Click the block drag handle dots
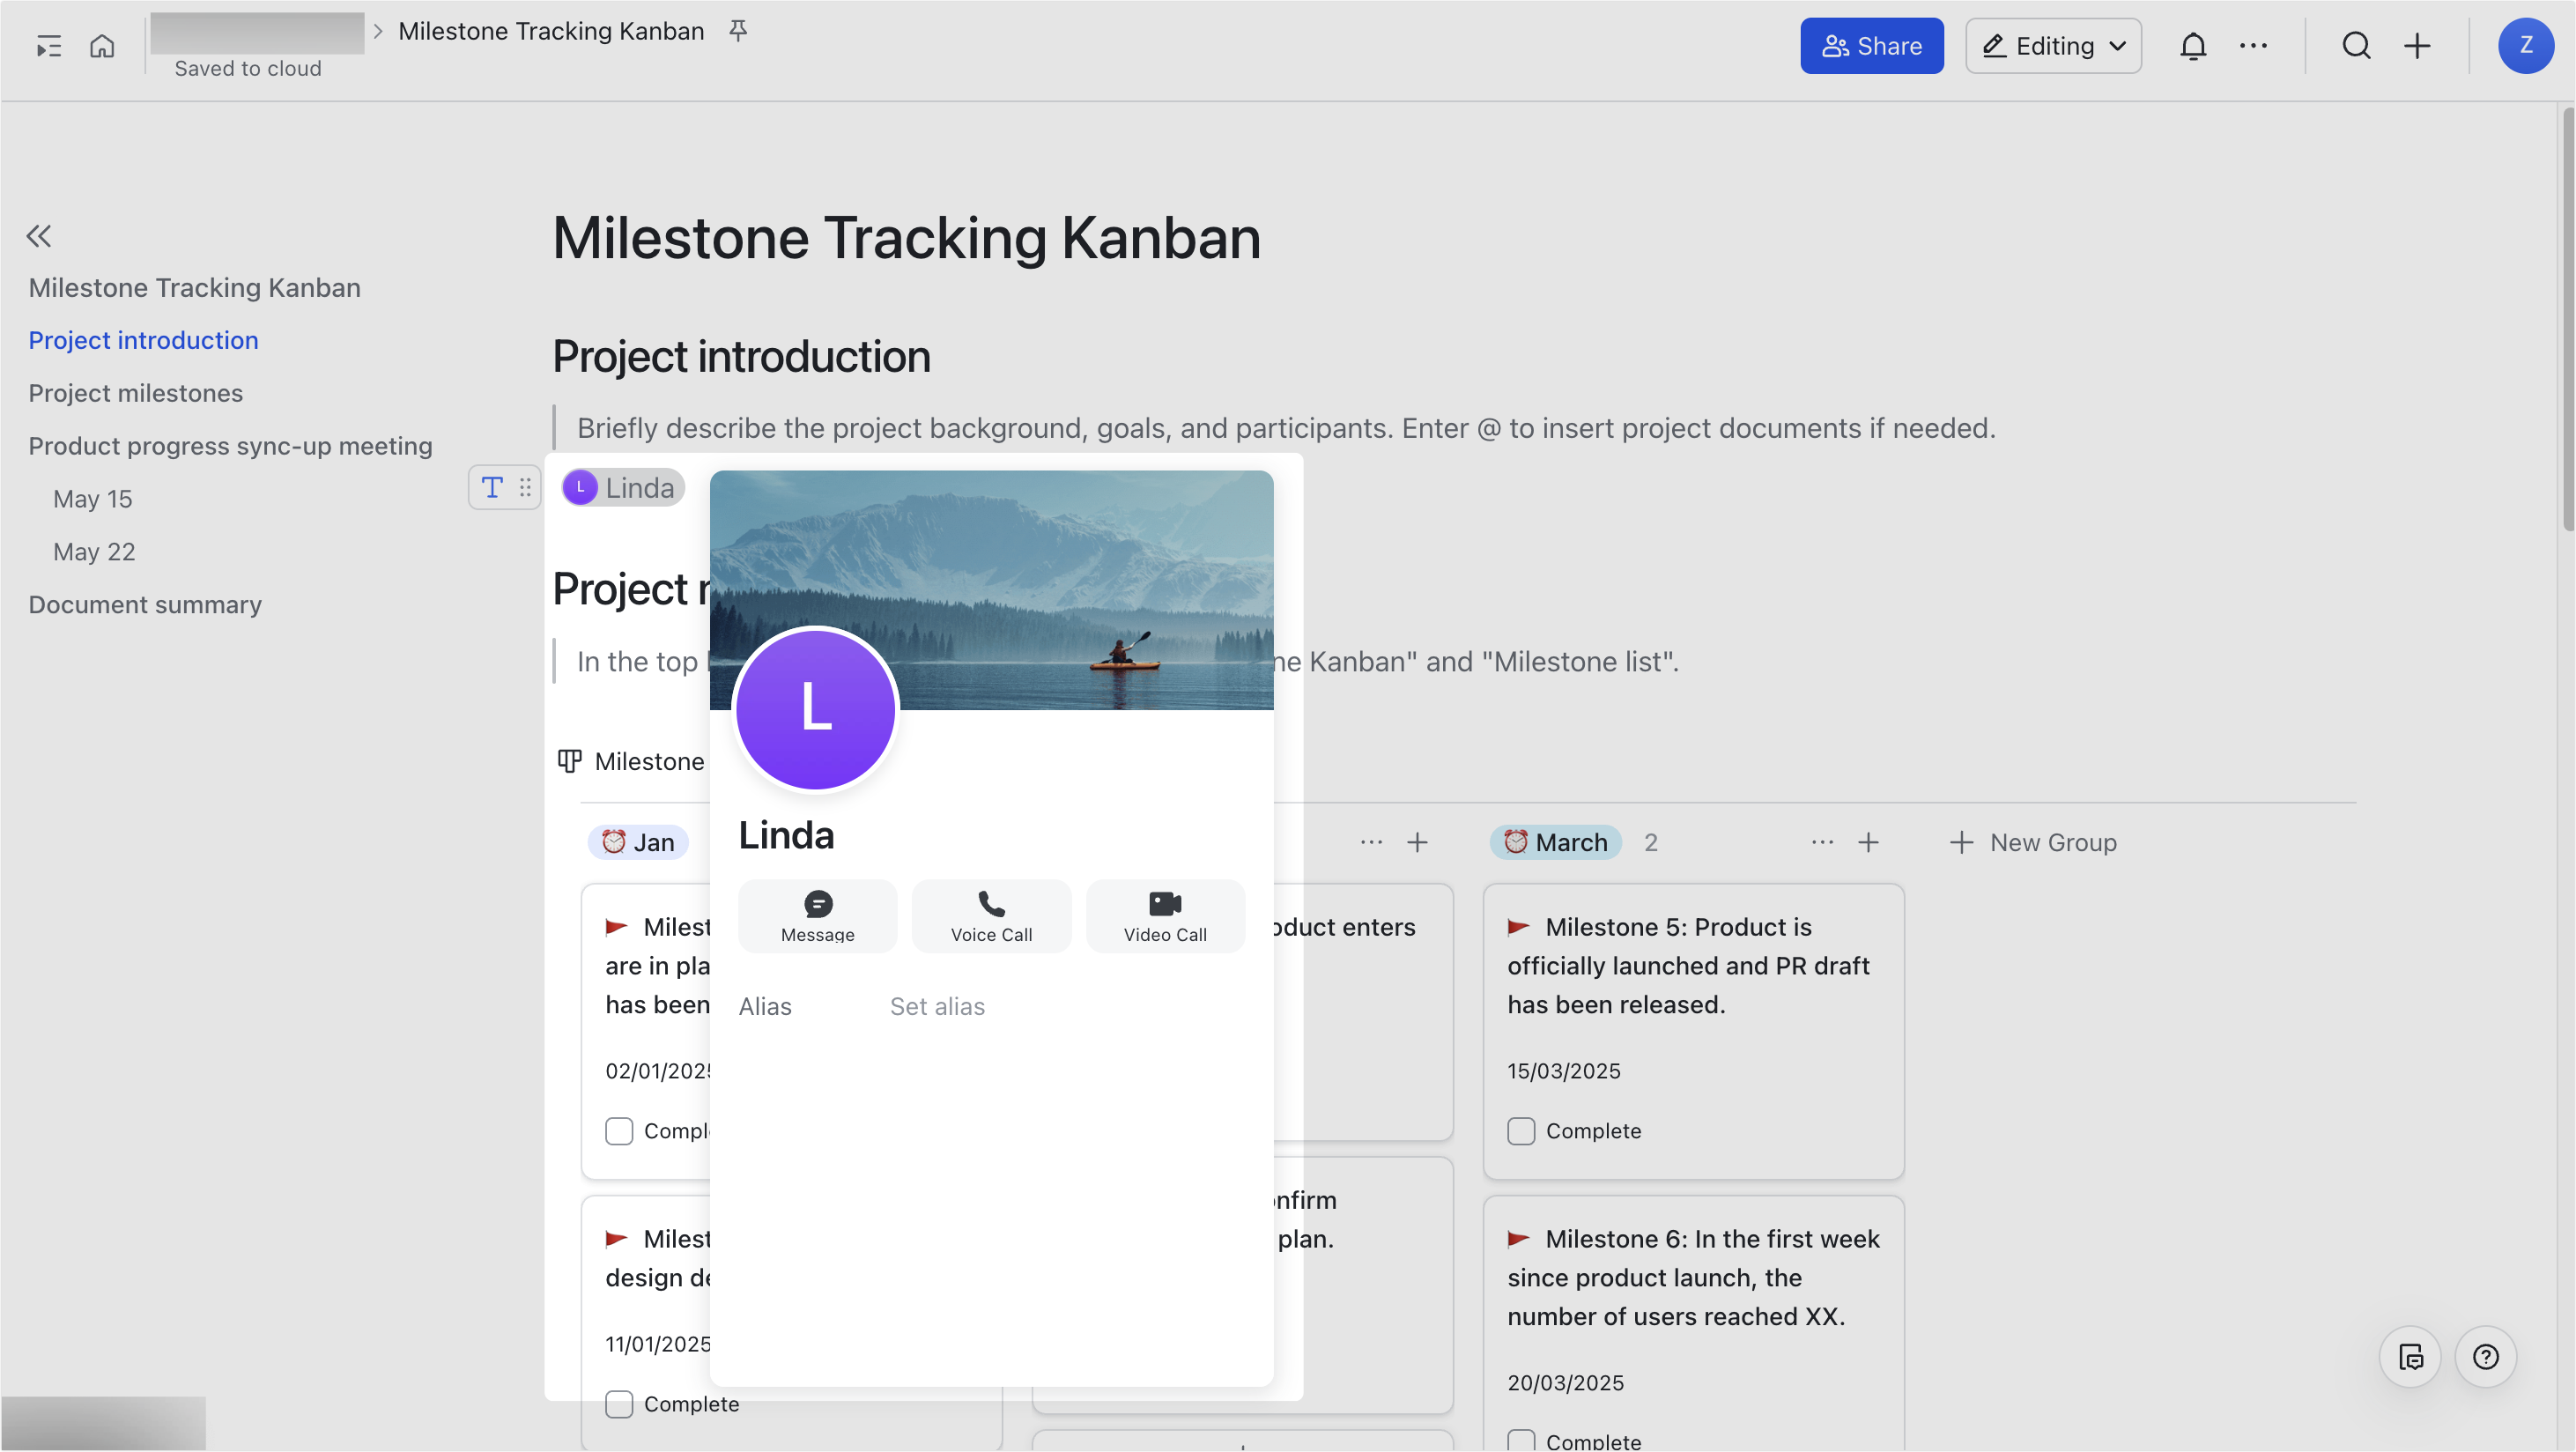The height and width of the screenshot is (1452, 2576). [x=525, y=488]
